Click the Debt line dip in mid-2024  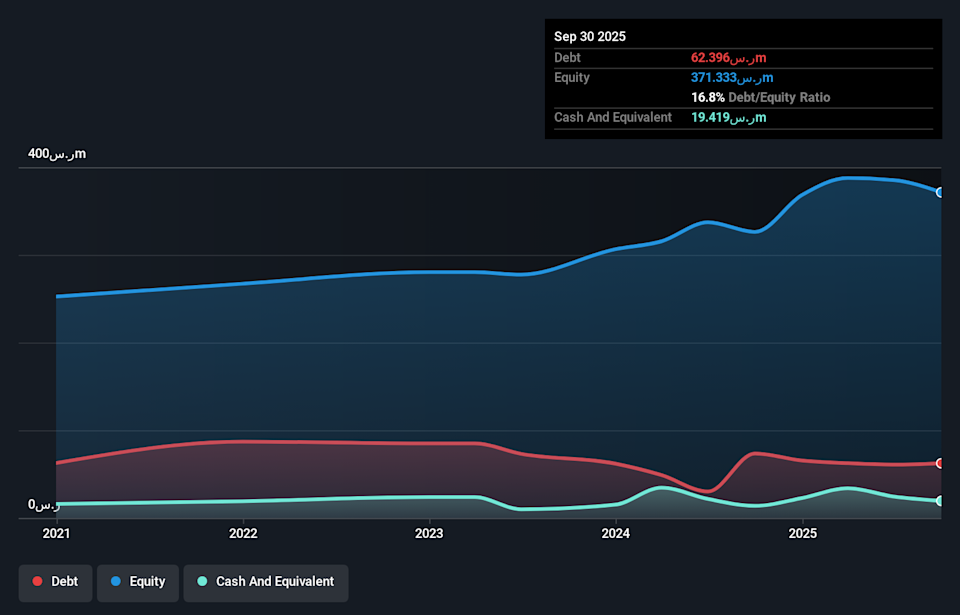706,491
